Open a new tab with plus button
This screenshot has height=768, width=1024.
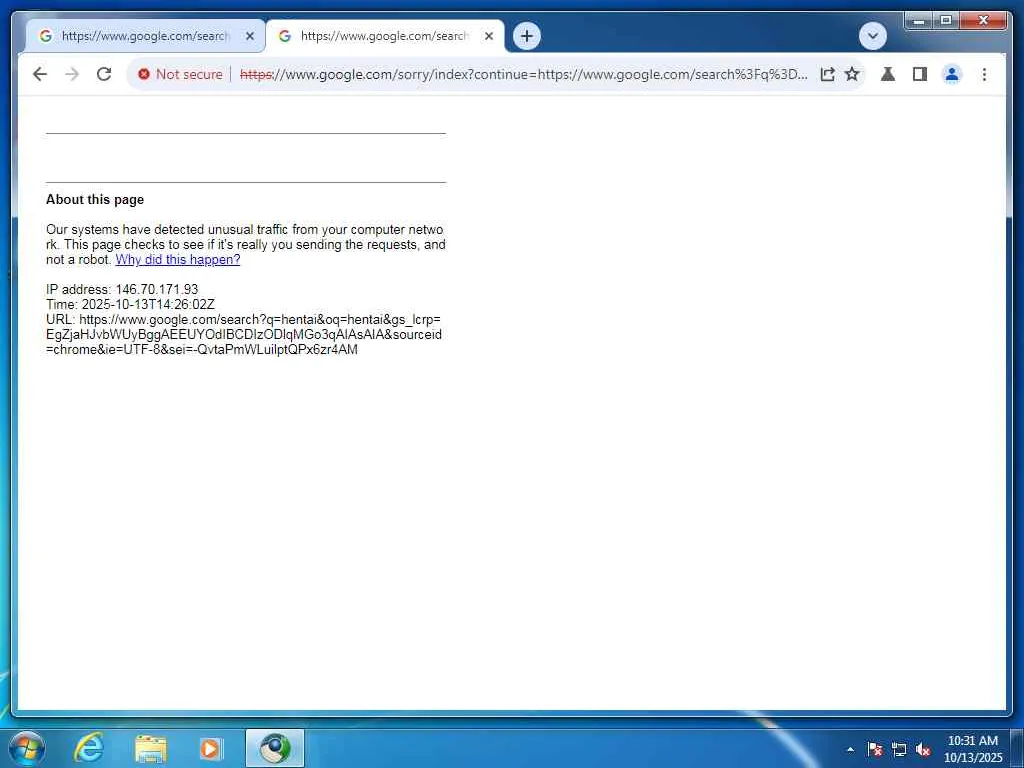(527, 36)
